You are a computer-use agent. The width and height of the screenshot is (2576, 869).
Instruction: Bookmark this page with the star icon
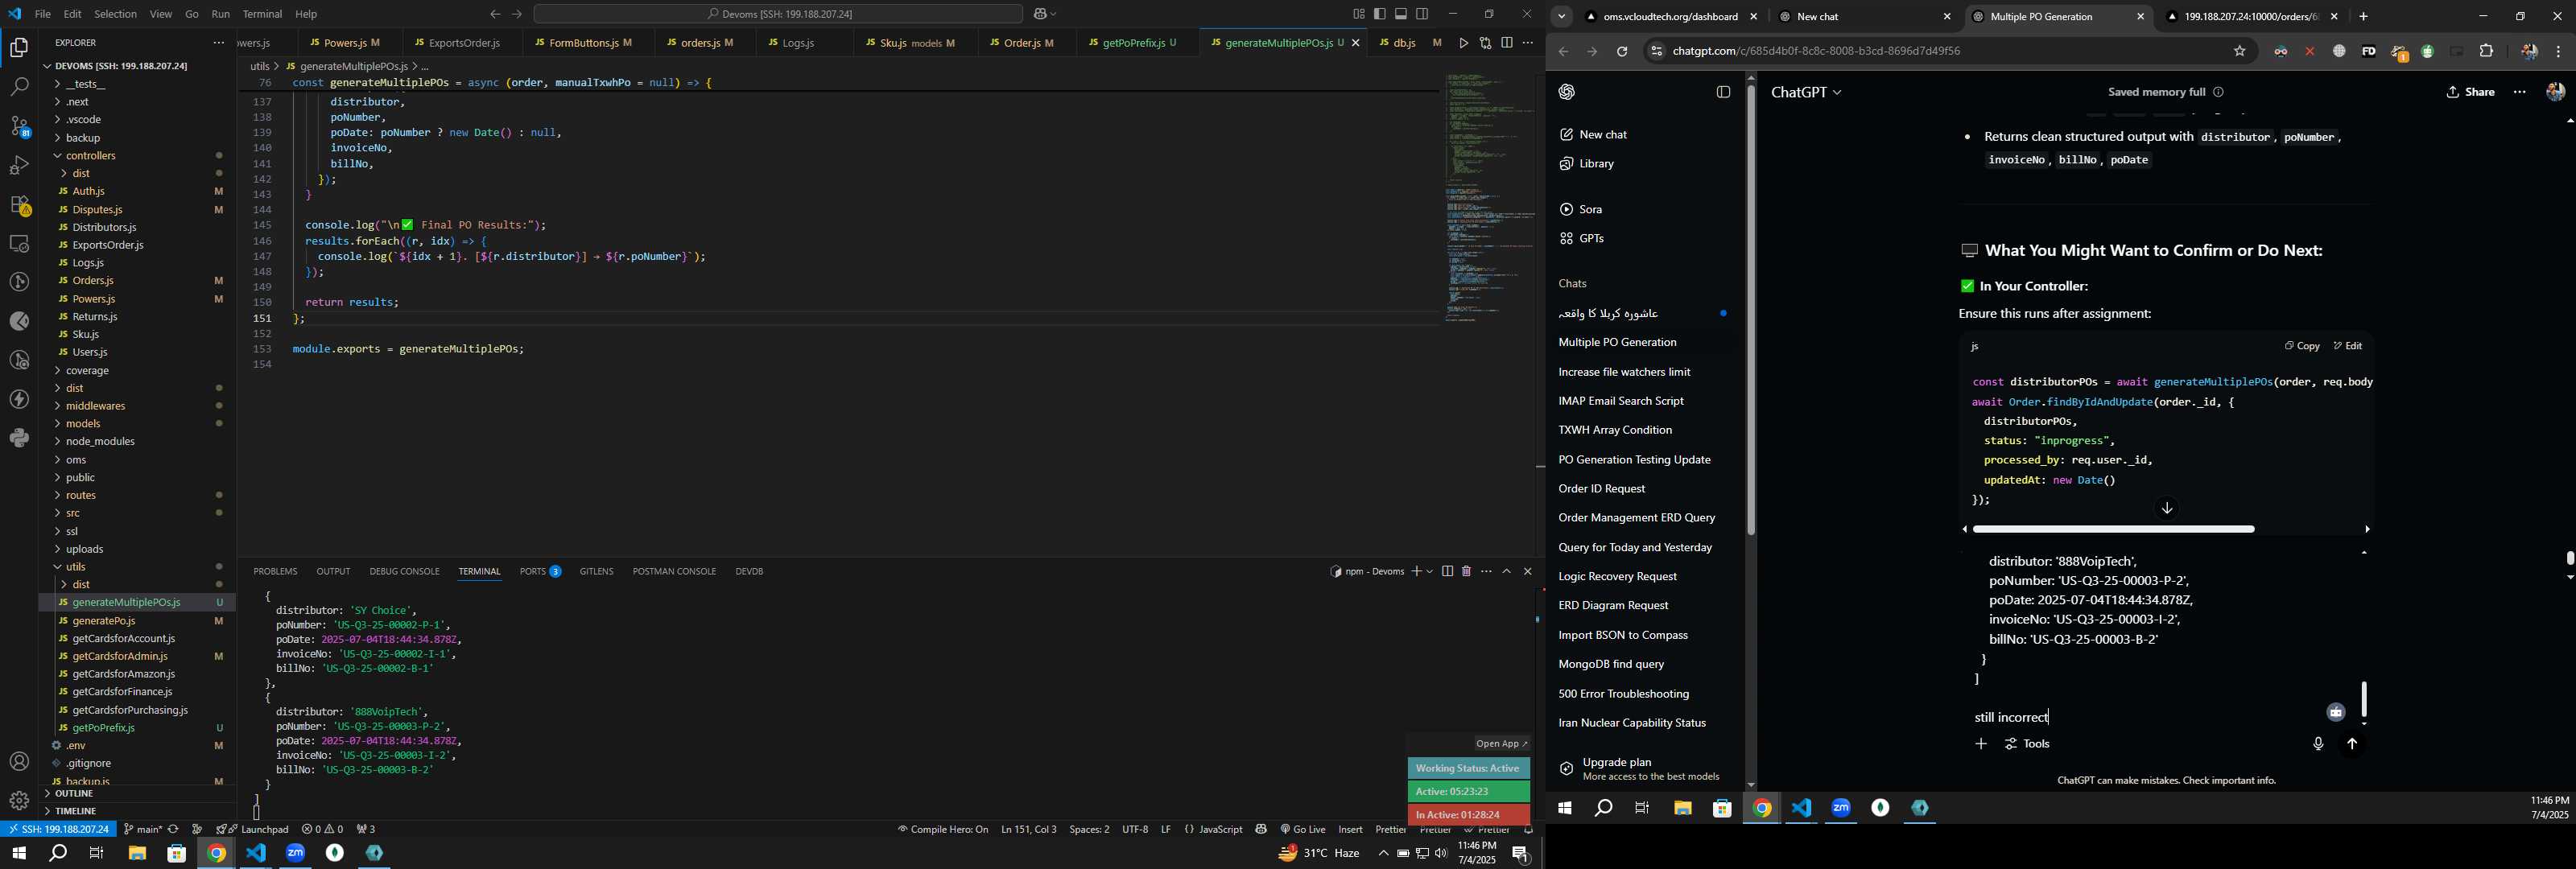point(2240,51)
